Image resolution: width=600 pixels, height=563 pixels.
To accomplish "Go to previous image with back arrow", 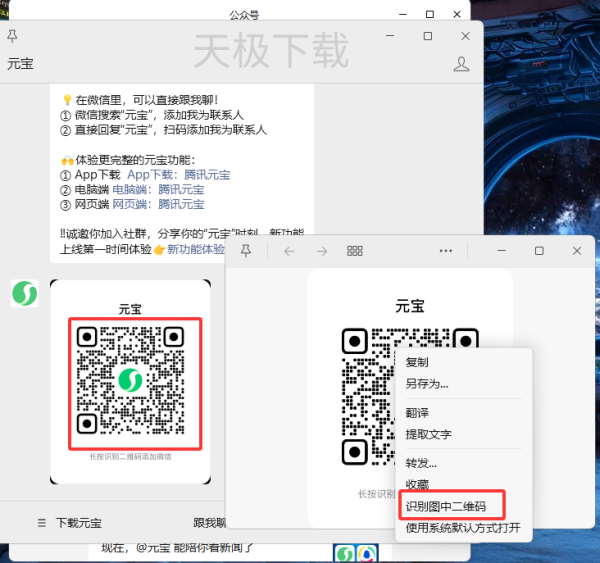I will pyautogui.click(x=289, y=250).
